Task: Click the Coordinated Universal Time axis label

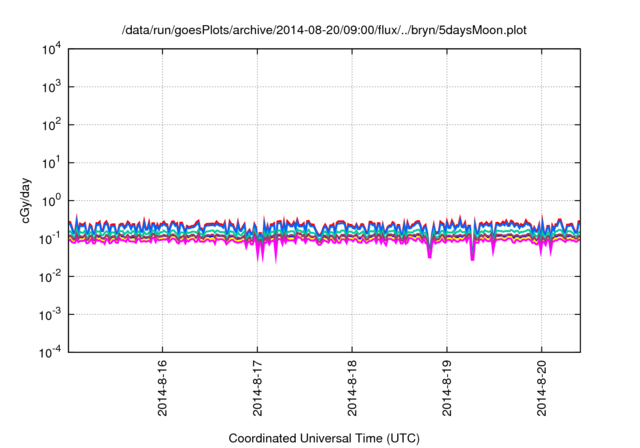Action: point(324,438)
